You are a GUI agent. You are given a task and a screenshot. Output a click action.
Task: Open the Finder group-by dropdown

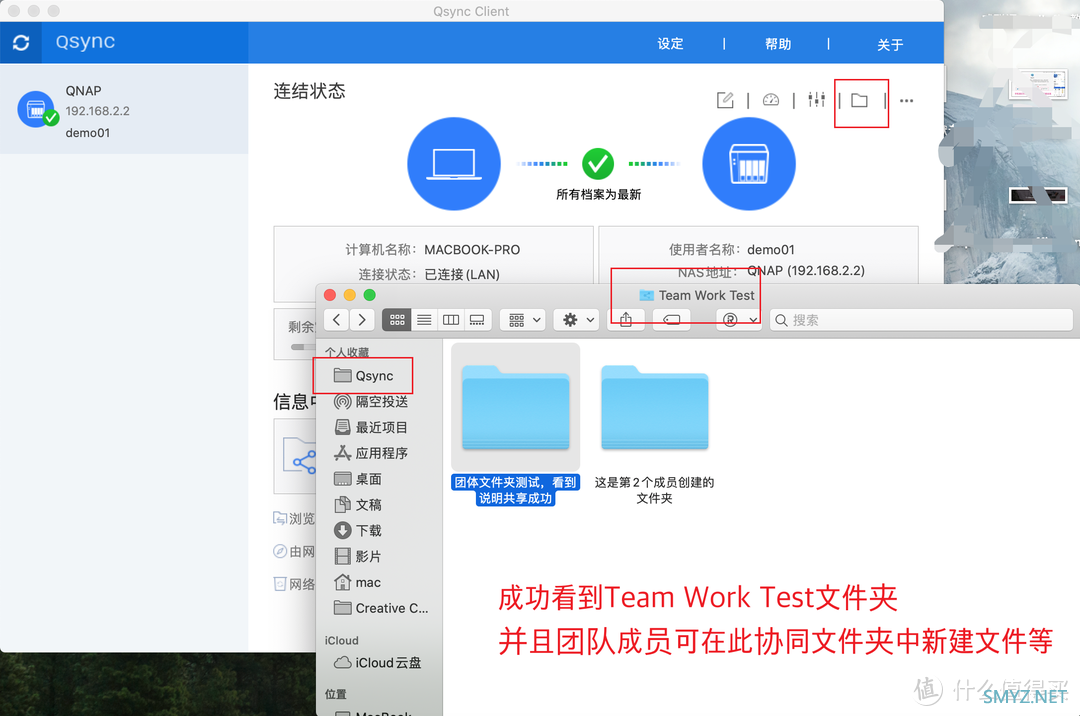523,319
